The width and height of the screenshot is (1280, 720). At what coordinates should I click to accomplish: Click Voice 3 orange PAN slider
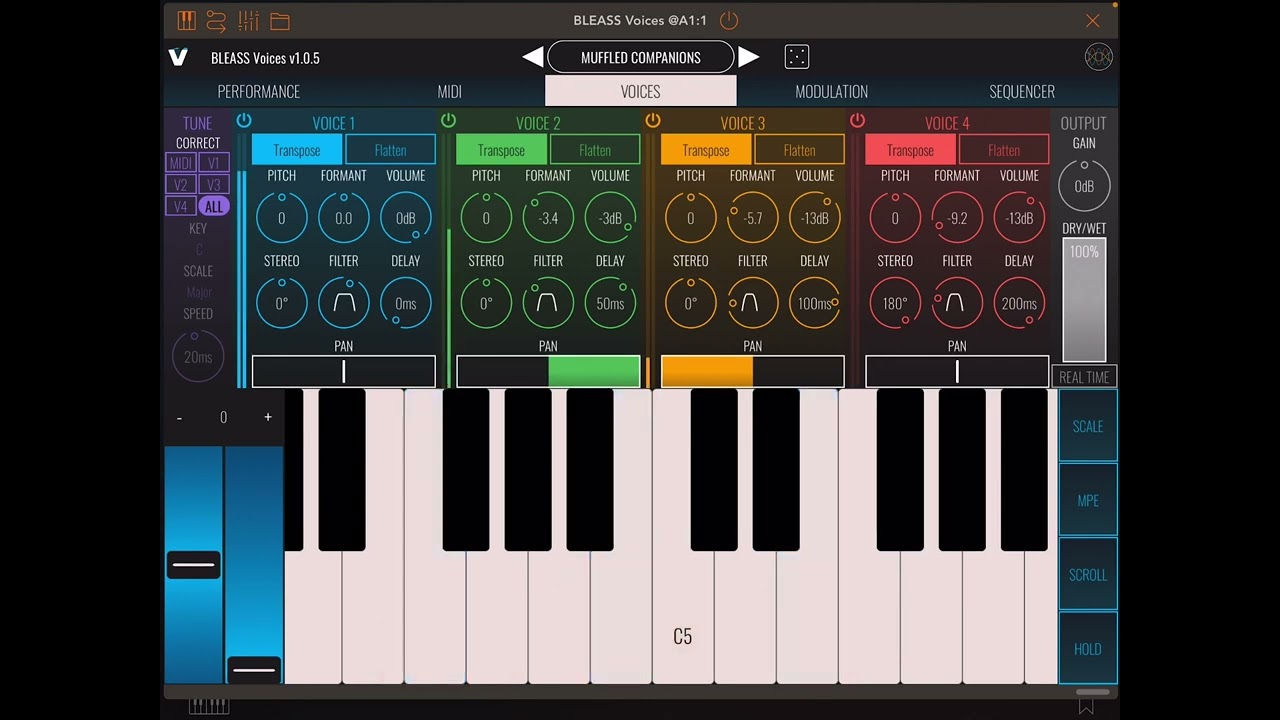[x=752, y=372]
